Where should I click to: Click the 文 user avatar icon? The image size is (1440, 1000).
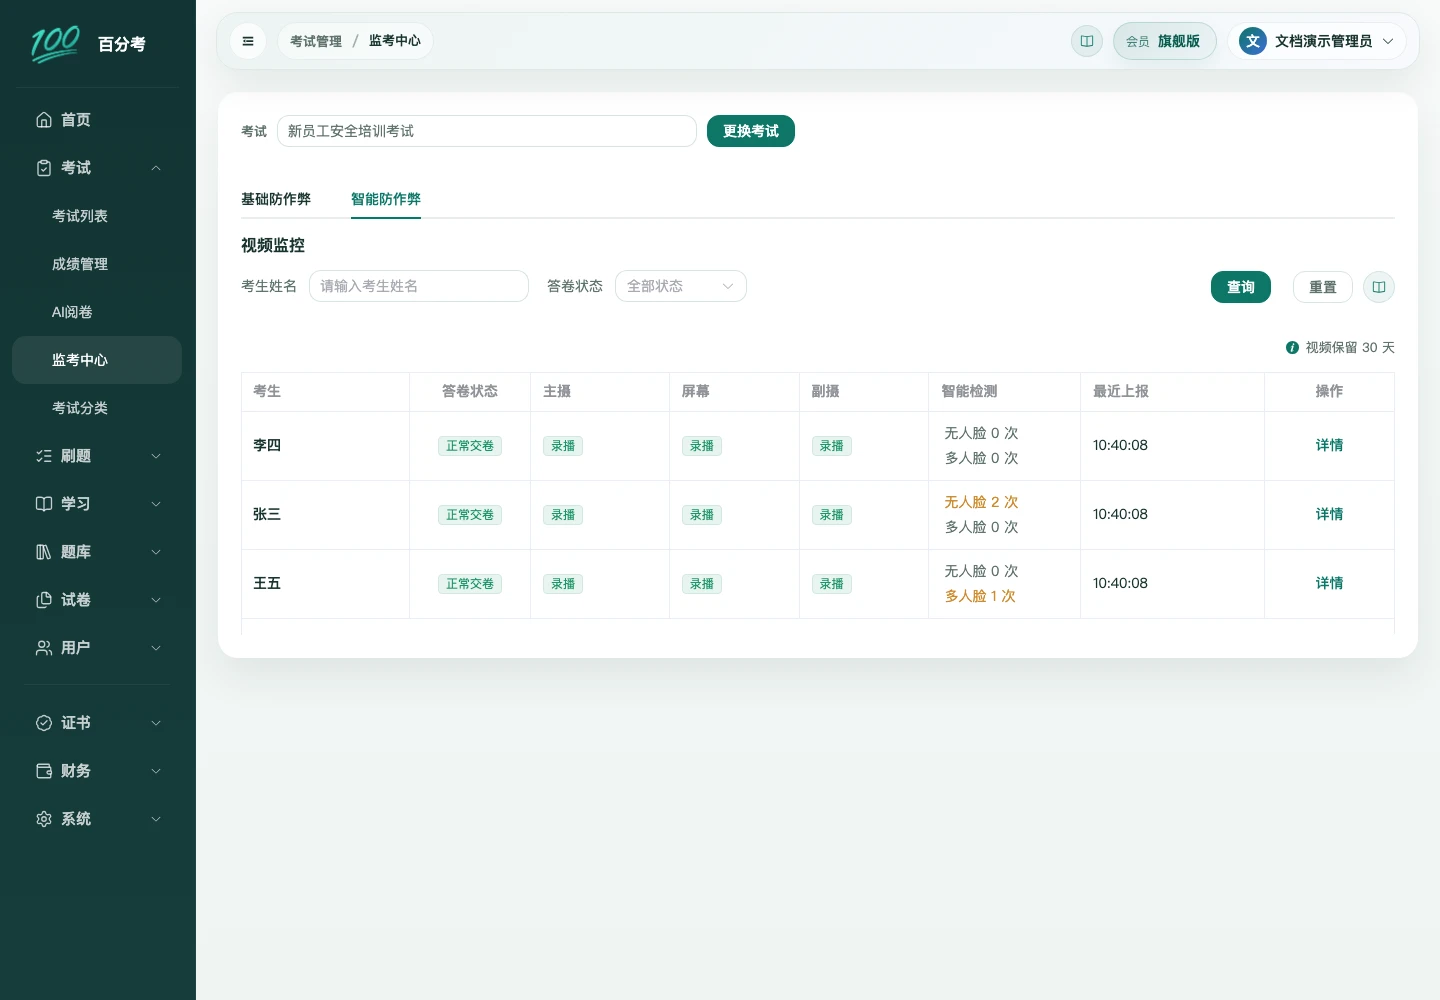click(1252, 41)
